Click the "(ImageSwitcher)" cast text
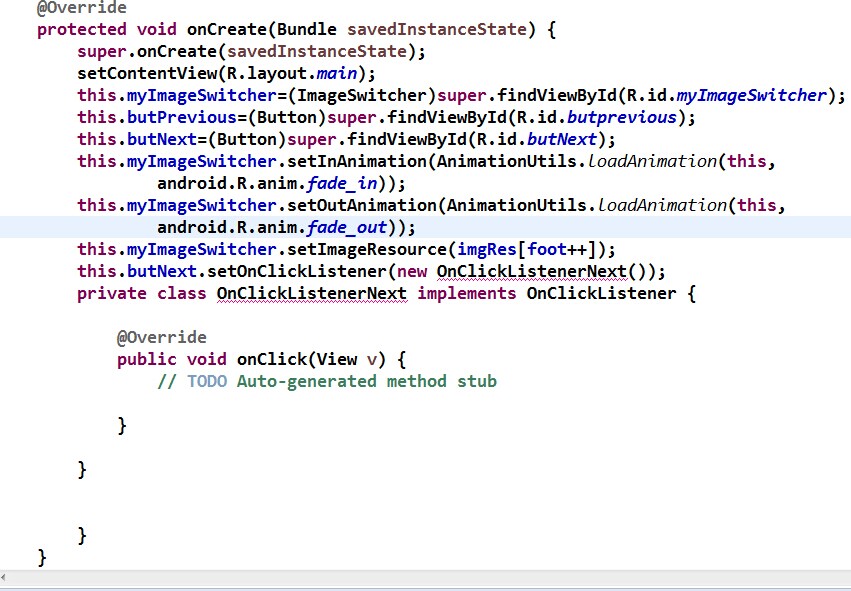 coord(362,96)
